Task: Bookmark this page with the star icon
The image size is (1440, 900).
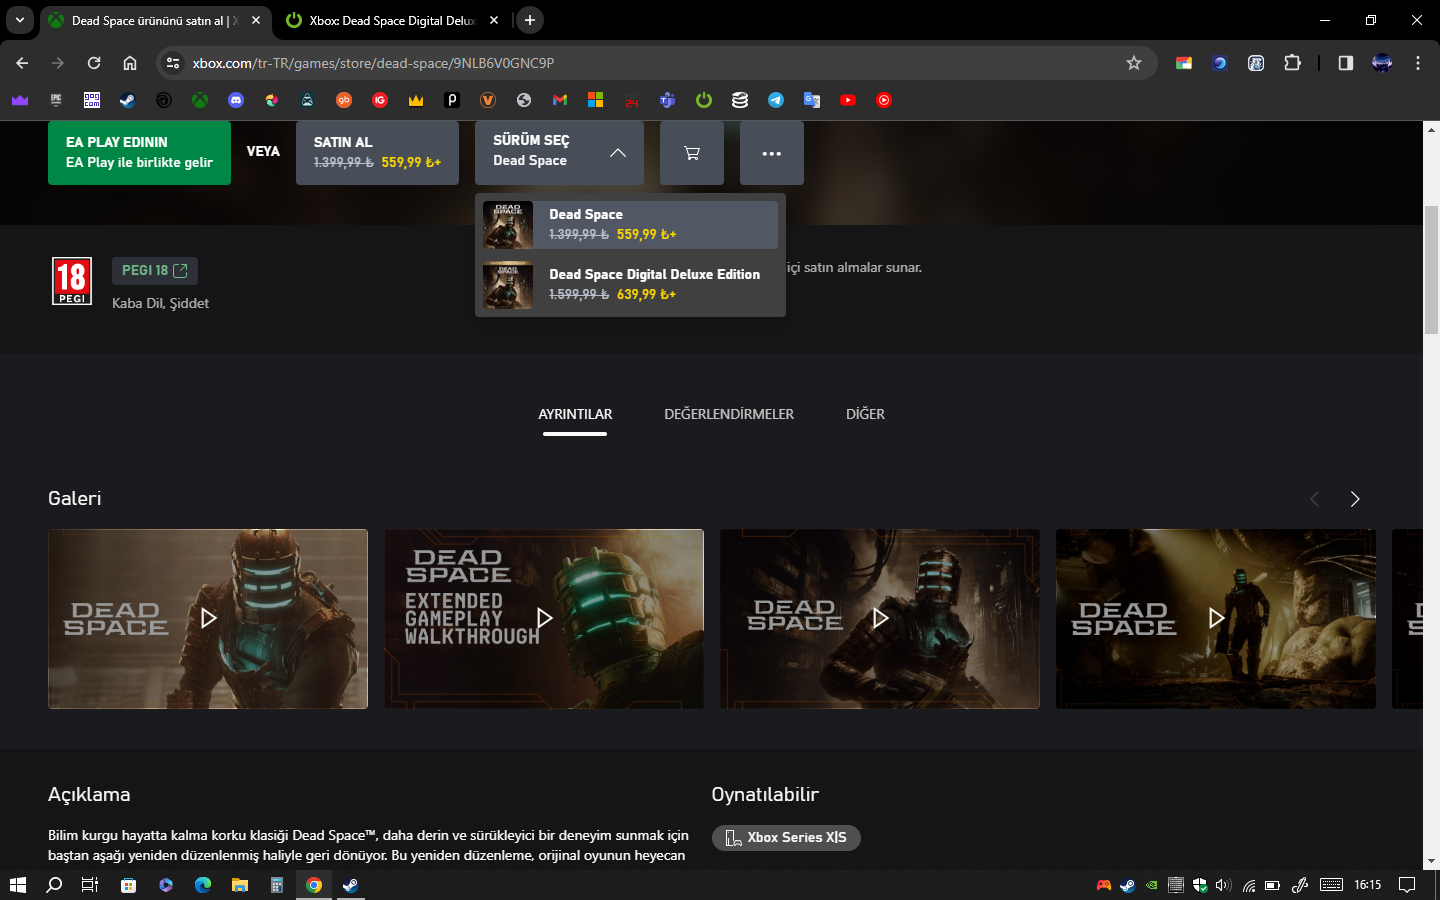Action: pyautogui.click(x=1134, y=63)
